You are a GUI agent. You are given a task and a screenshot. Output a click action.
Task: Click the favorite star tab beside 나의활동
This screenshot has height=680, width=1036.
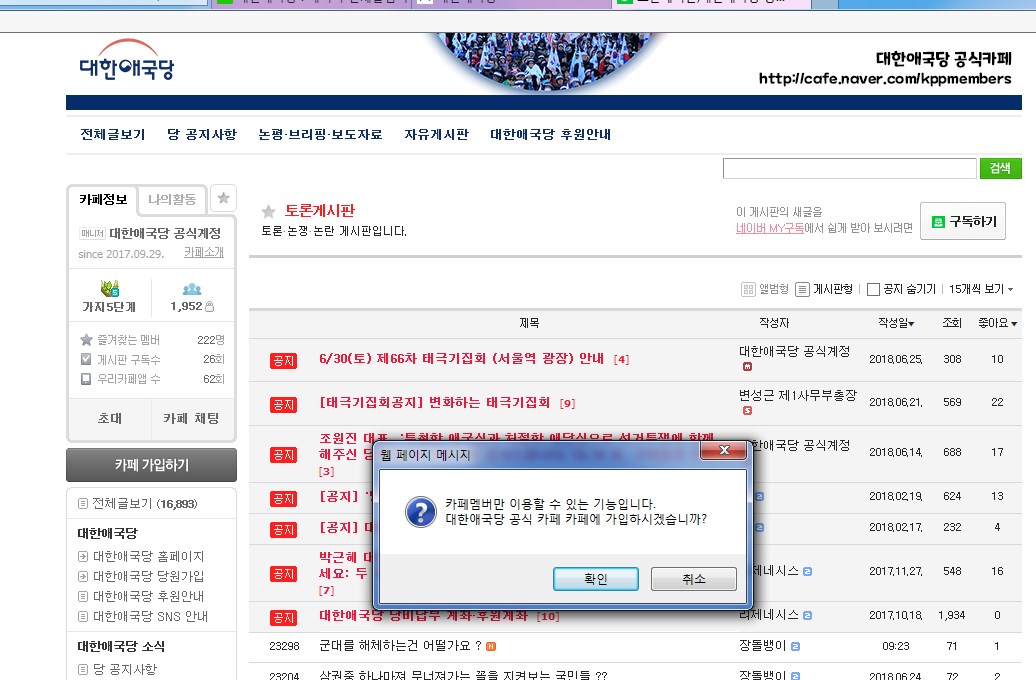[224, 198]
